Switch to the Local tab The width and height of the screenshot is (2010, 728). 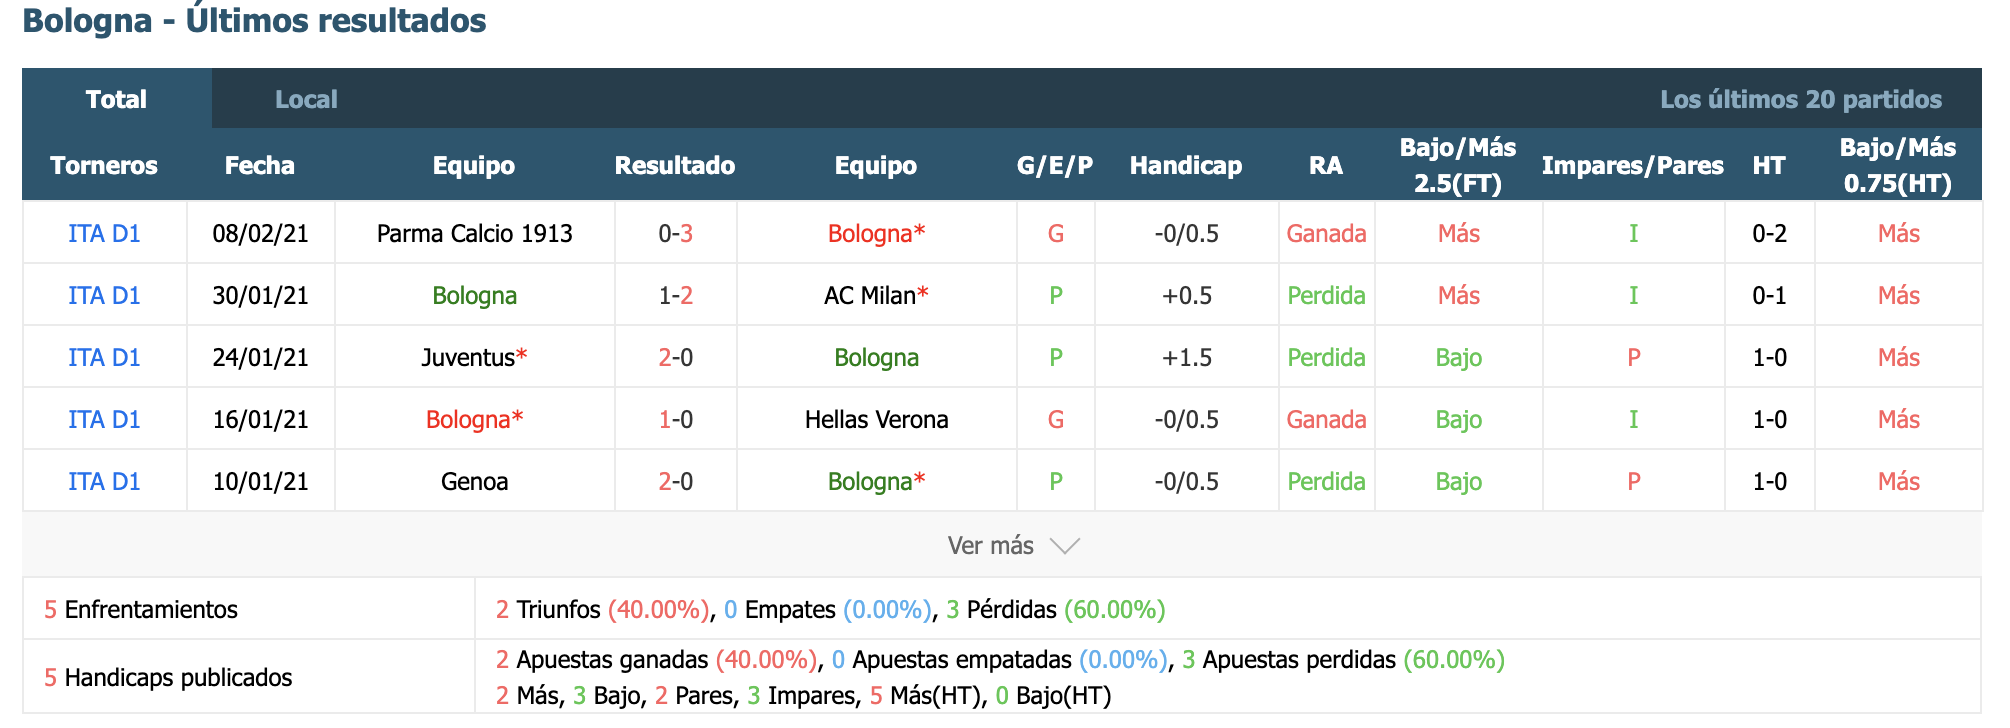point(306,99)
